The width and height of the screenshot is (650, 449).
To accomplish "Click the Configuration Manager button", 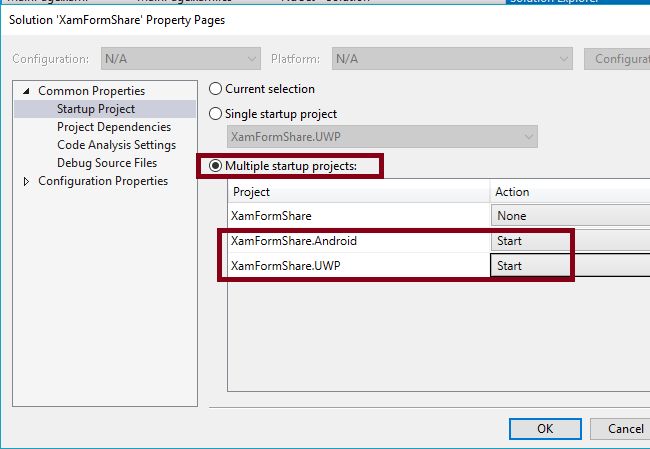I will tap(617, 59).
